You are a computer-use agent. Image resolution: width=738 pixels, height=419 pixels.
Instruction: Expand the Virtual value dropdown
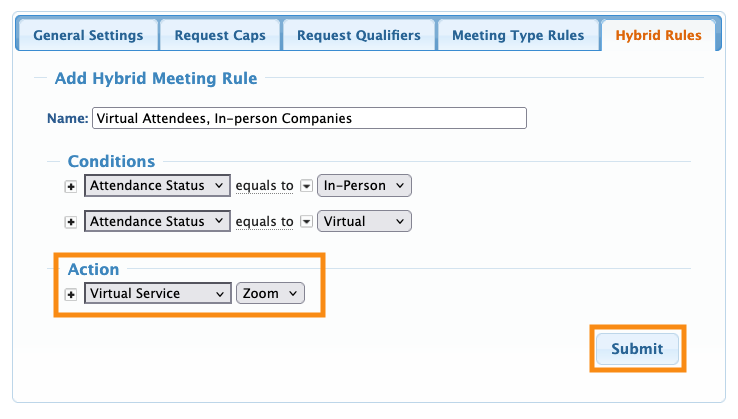click(x=364, y=222)
